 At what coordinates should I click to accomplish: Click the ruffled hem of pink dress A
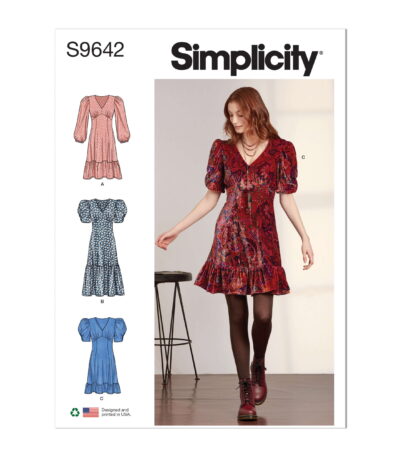[x=102, y=171]
